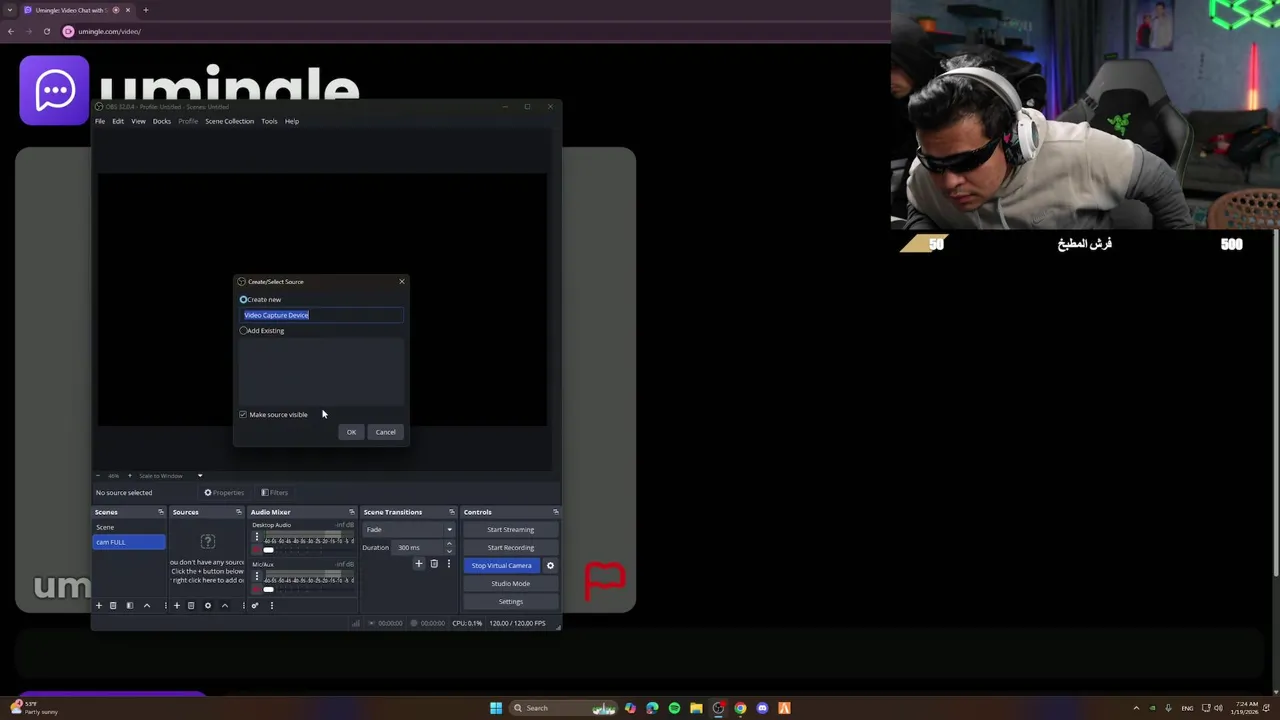Click Start Streaming button
Image resolution: width=1280 pixels, height=720 pixels.
pyautogui.click(x=511, y=530)
